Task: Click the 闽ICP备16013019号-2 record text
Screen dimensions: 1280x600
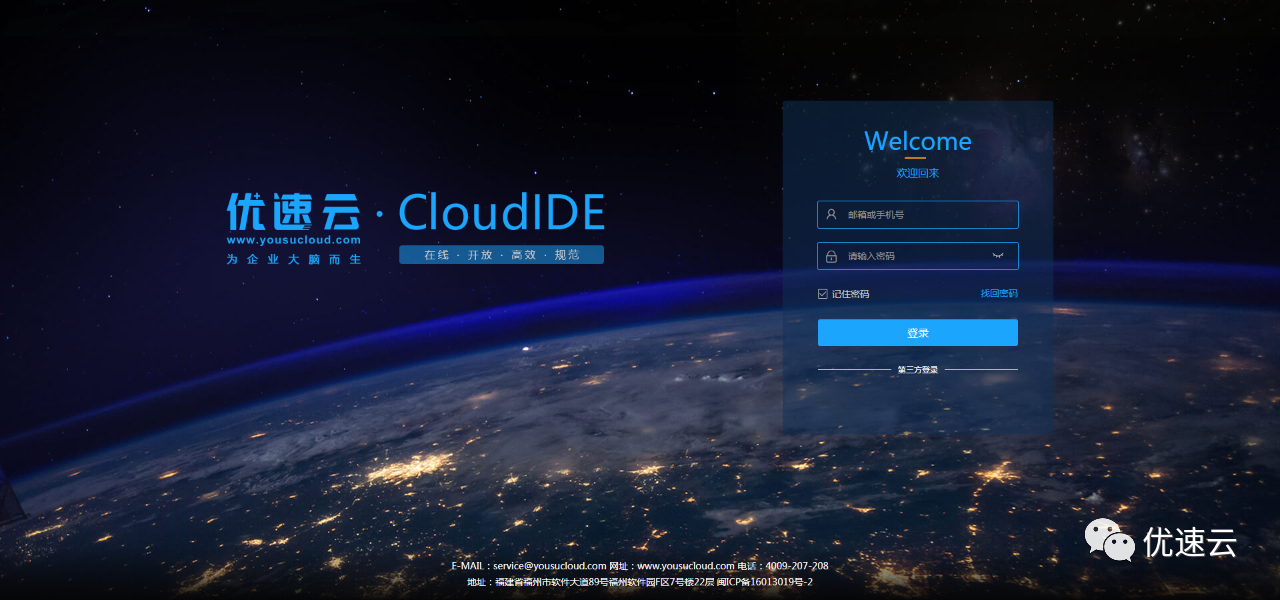Action: point(765,582)
